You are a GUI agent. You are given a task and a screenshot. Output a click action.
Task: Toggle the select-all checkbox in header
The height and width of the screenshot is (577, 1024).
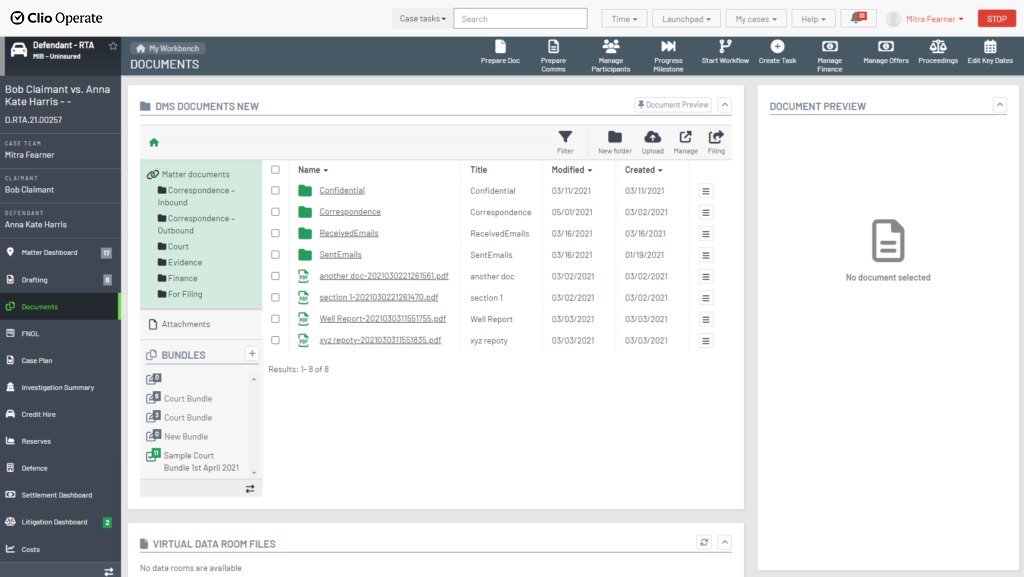point(276,170)
